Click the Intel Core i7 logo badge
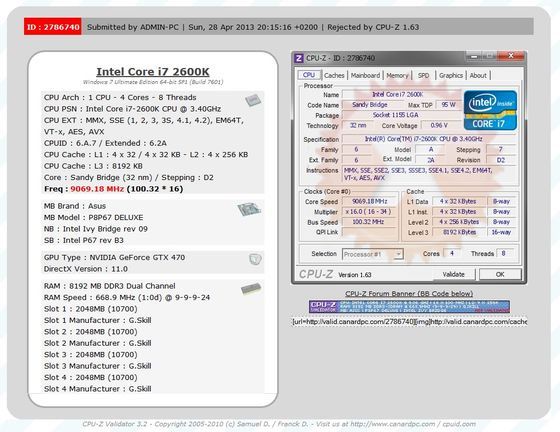This screenshot has width=560, height=432. [x=490, y=110]
